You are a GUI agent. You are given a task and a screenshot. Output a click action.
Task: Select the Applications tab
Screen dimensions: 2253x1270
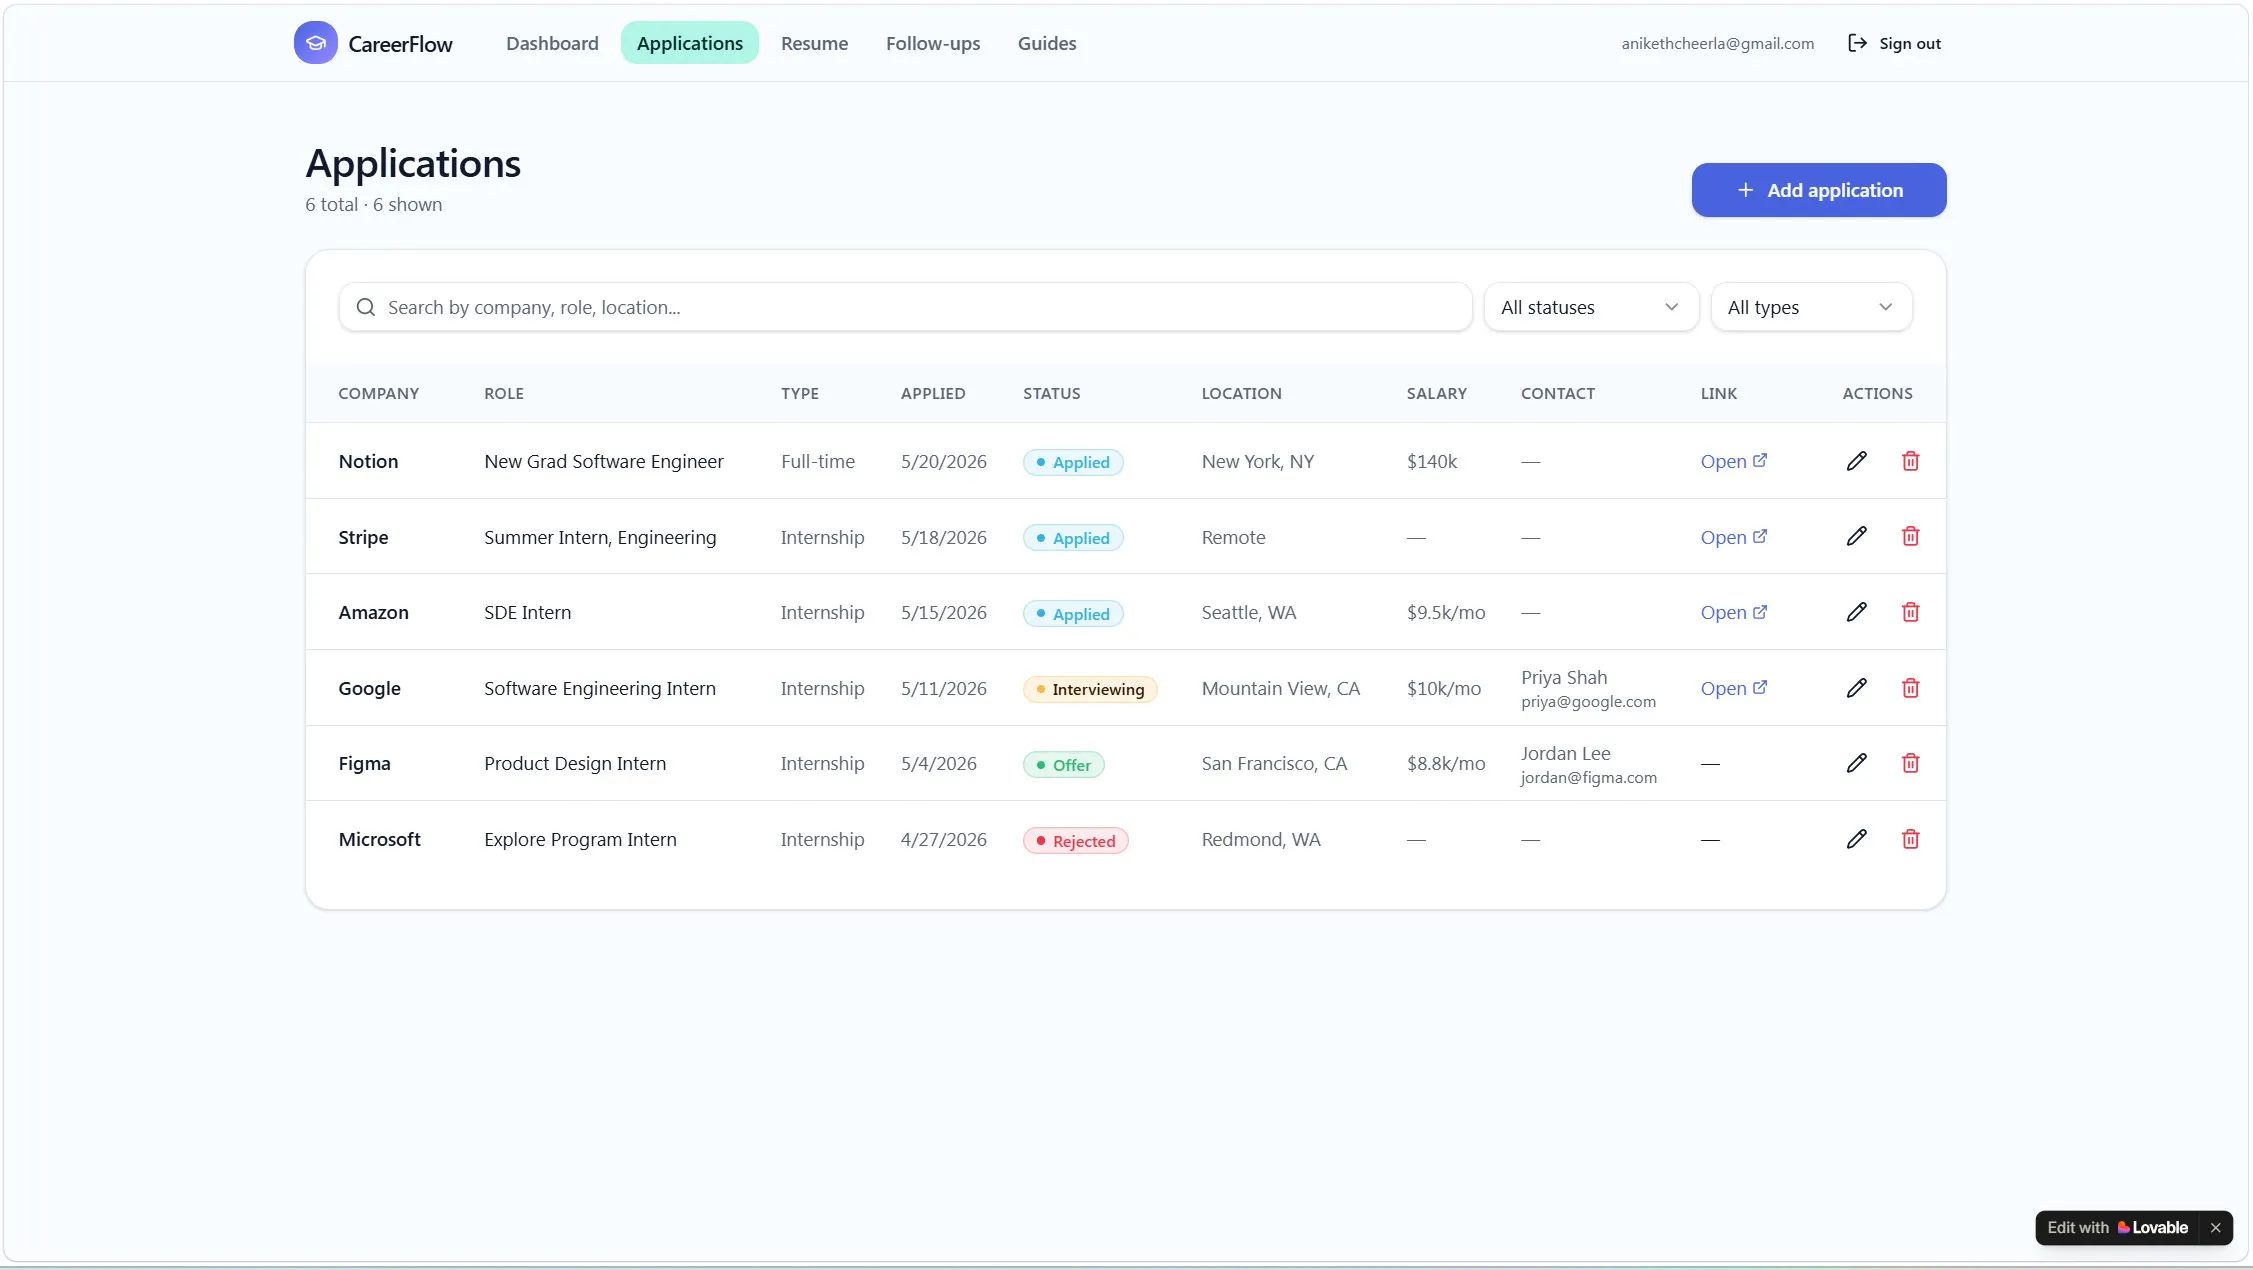click(689, 43)
